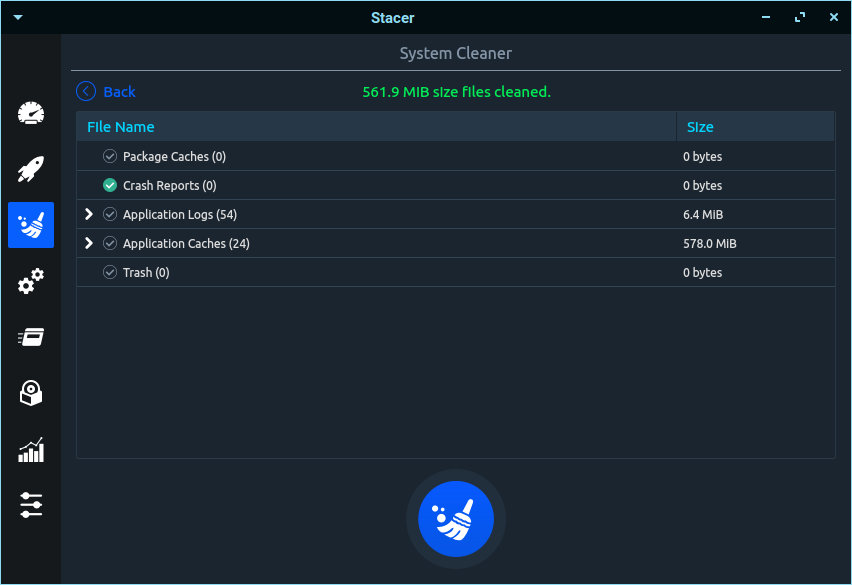Click the Back circle arrow icon
The width and height of the screenshot is (852, 585).
pyautogui.click(x=86, y=91)
